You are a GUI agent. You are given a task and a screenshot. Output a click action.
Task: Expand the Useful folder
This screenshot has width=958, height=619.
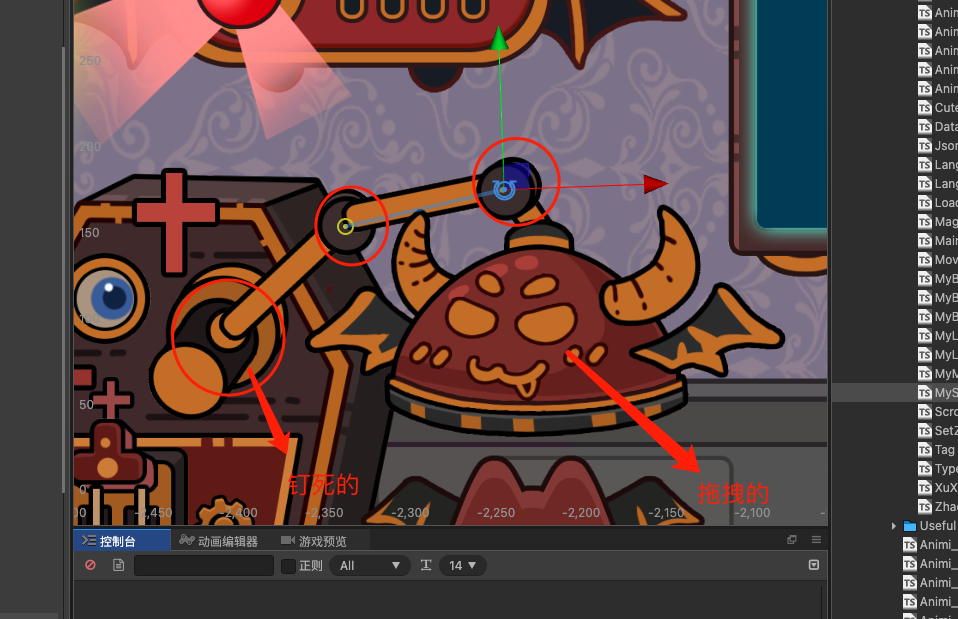pos(893,526)
